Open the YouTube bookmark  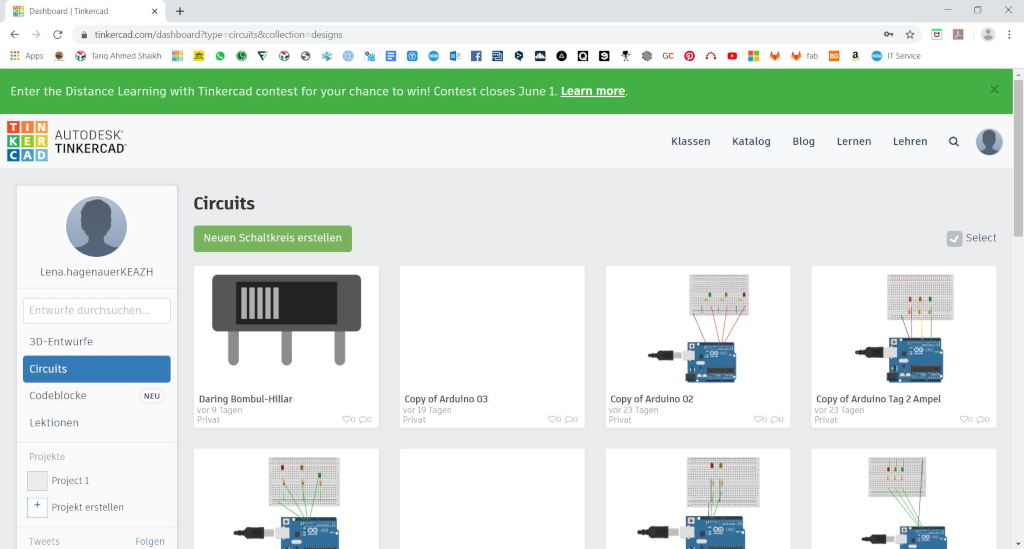click(x=732, y=56)
